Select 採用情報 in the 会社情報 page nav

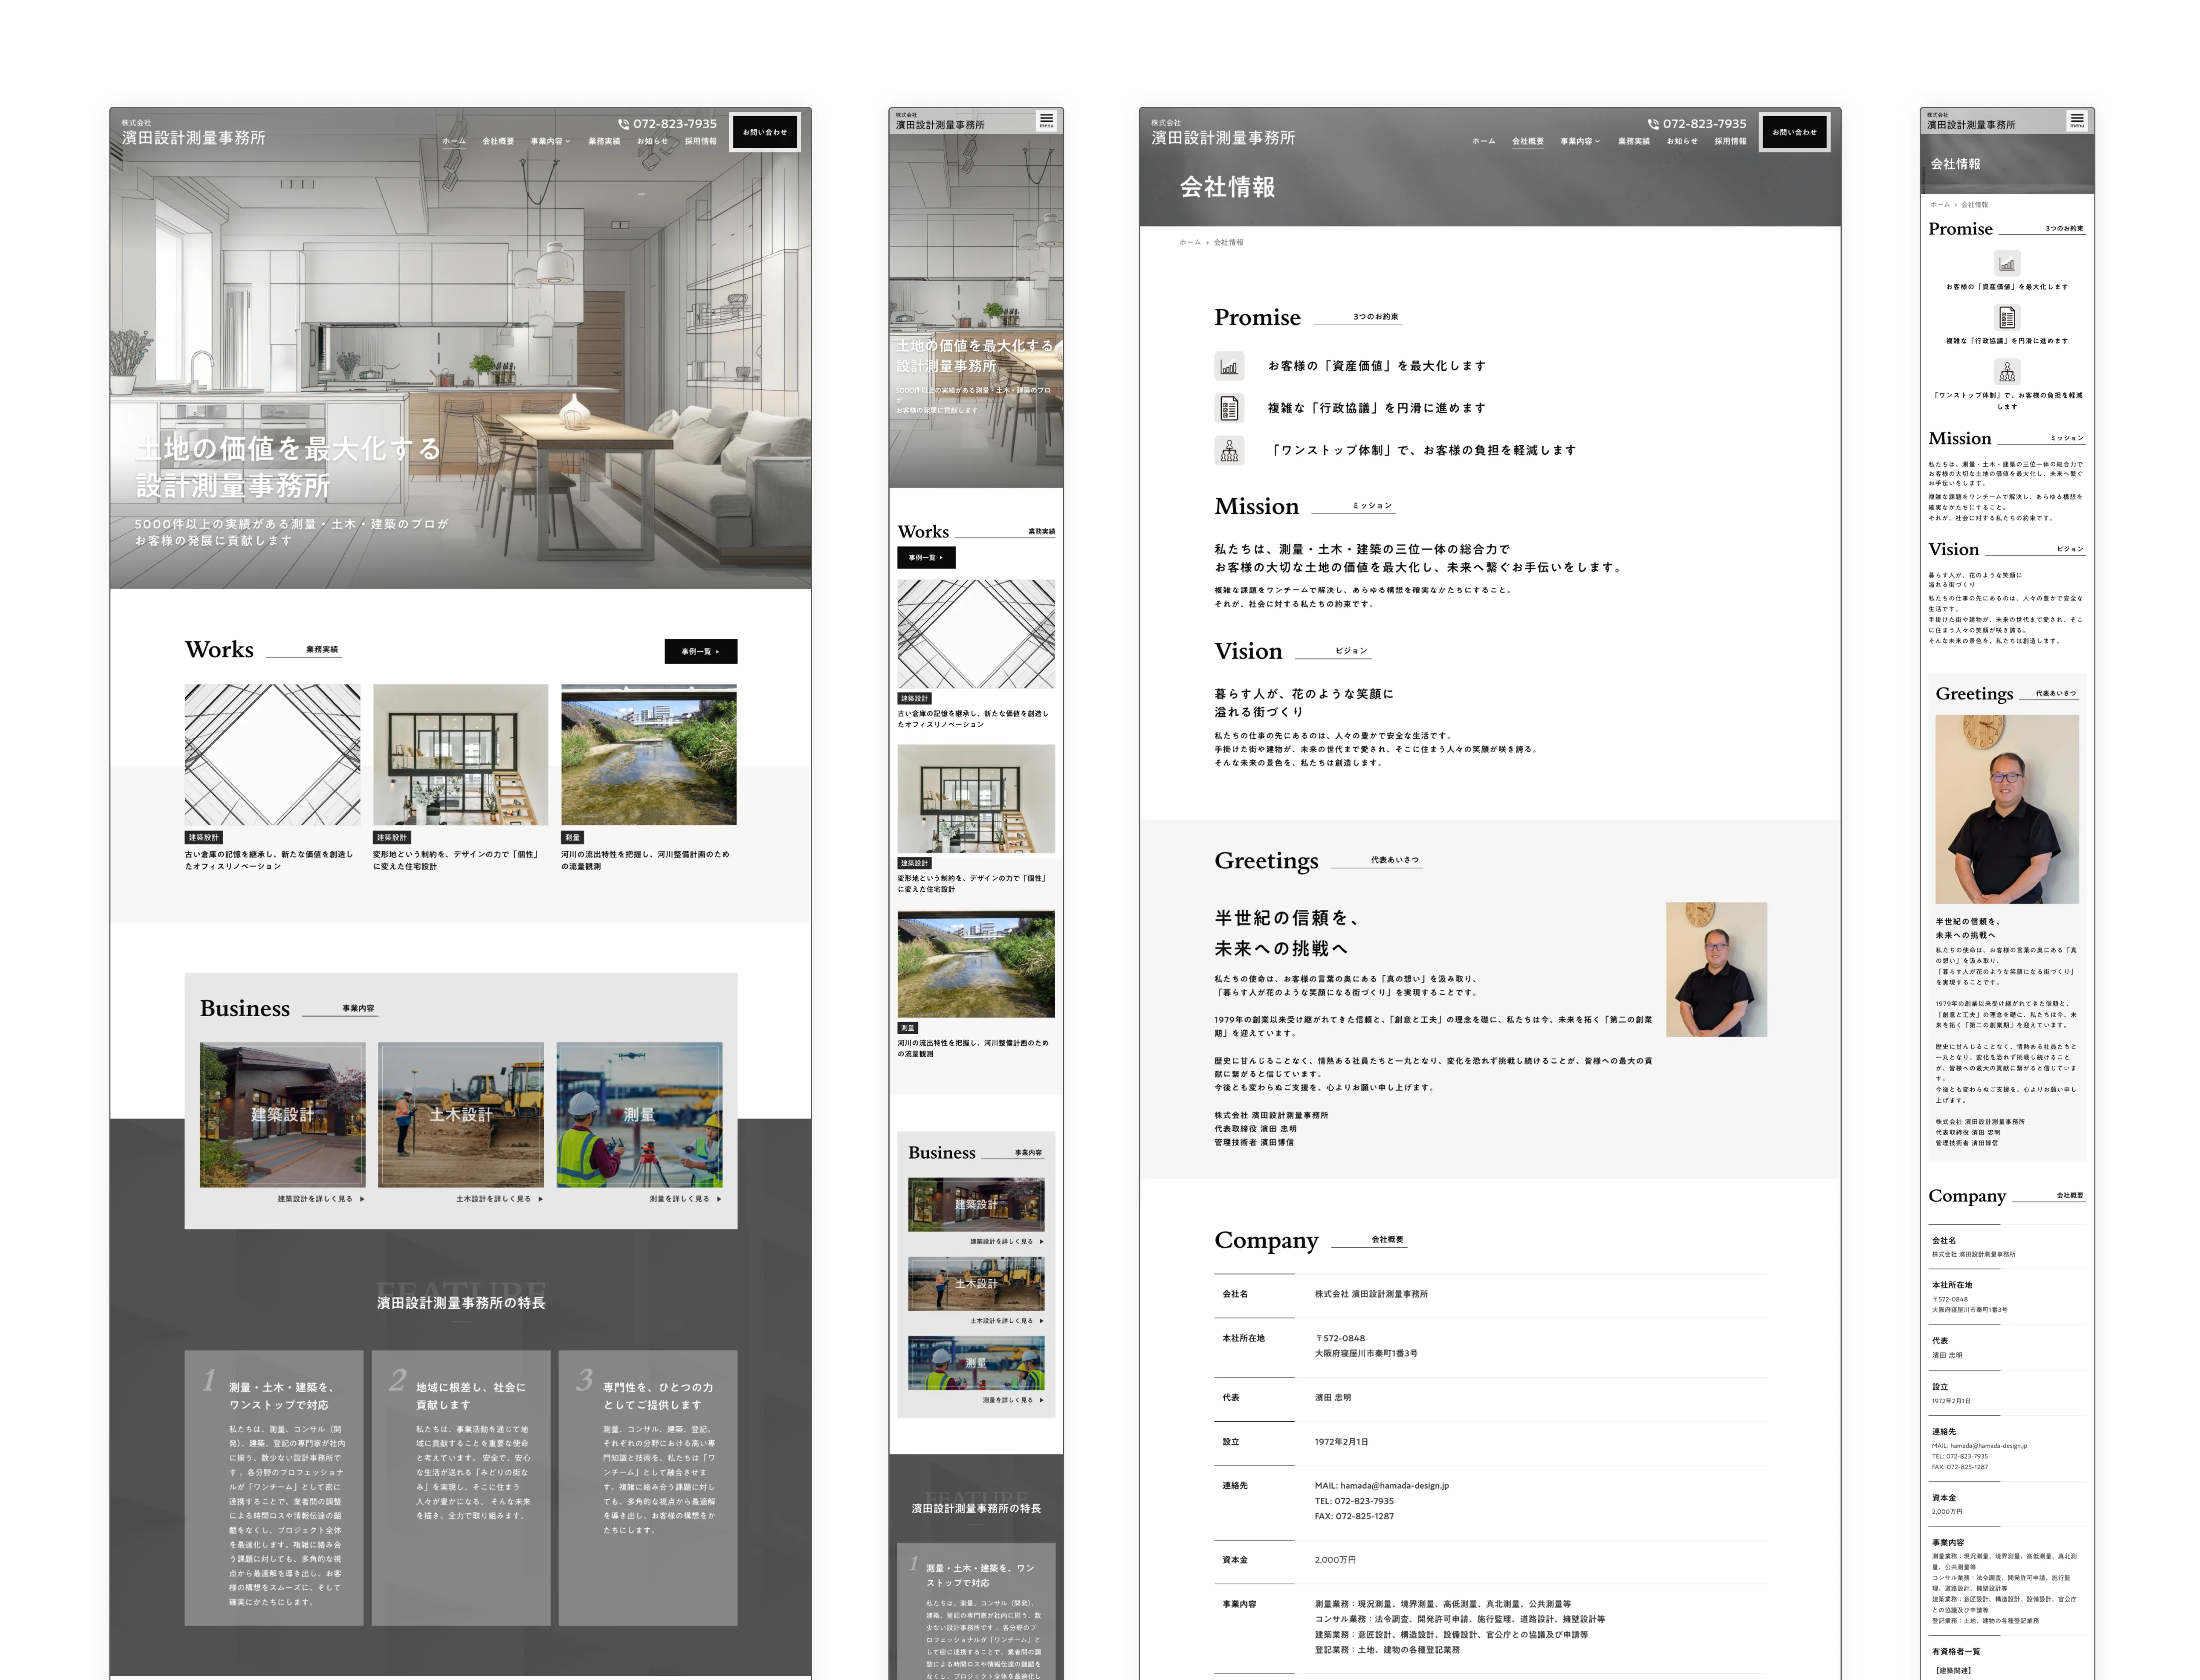pos(1730,142)
